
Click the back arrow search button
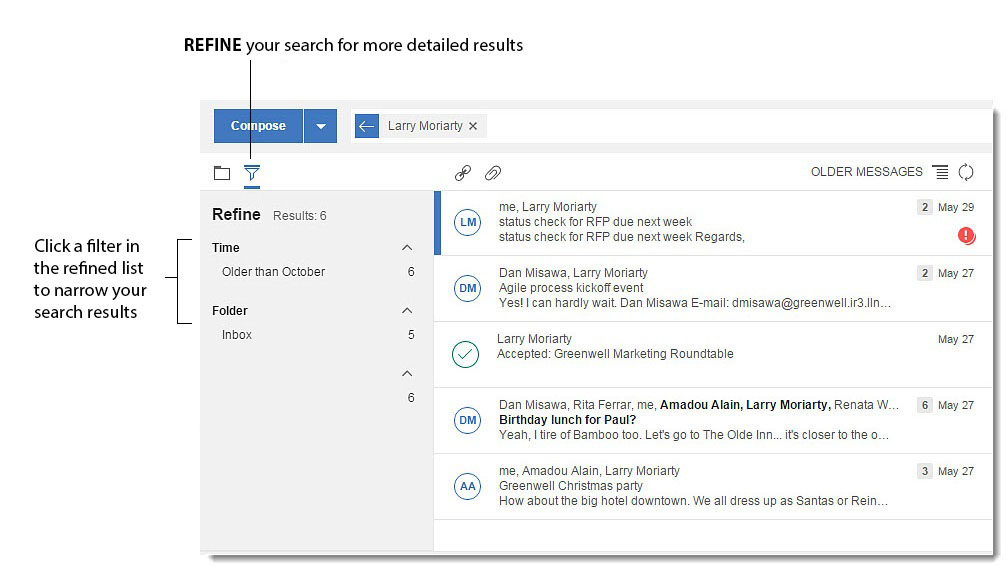[366, 126]
